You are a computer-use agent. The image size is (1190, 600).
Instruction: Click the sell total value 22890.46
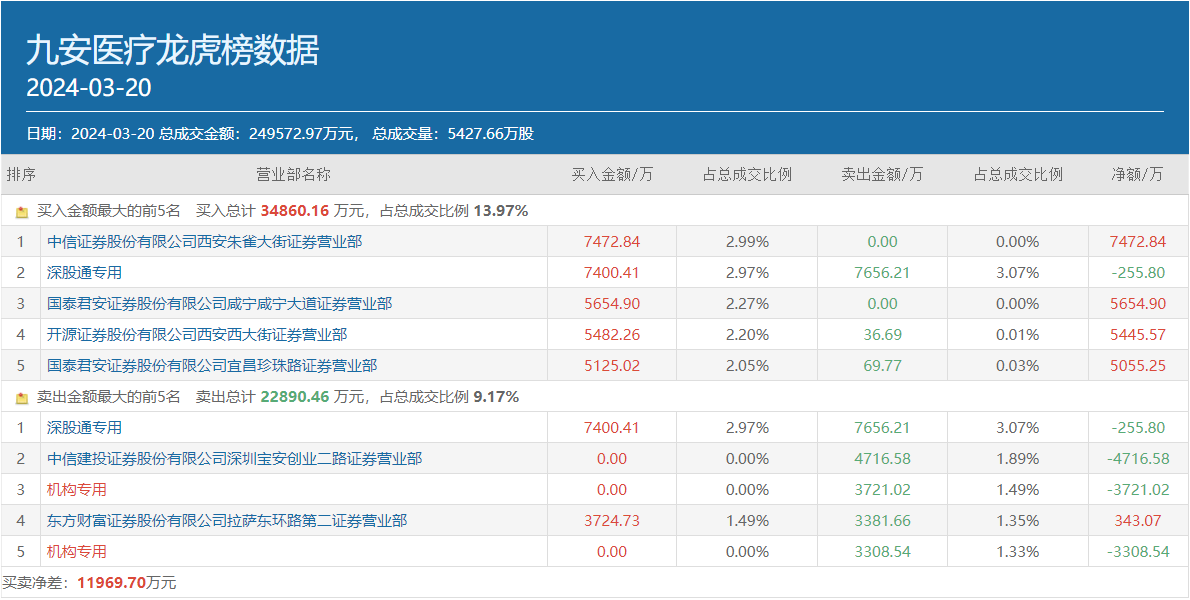[295, 397]
